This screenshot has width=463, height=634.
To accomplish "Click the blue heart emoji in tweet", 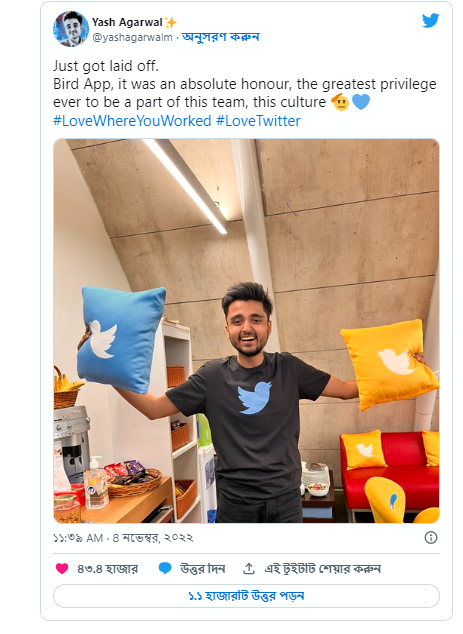I will [x=361, y=101].
